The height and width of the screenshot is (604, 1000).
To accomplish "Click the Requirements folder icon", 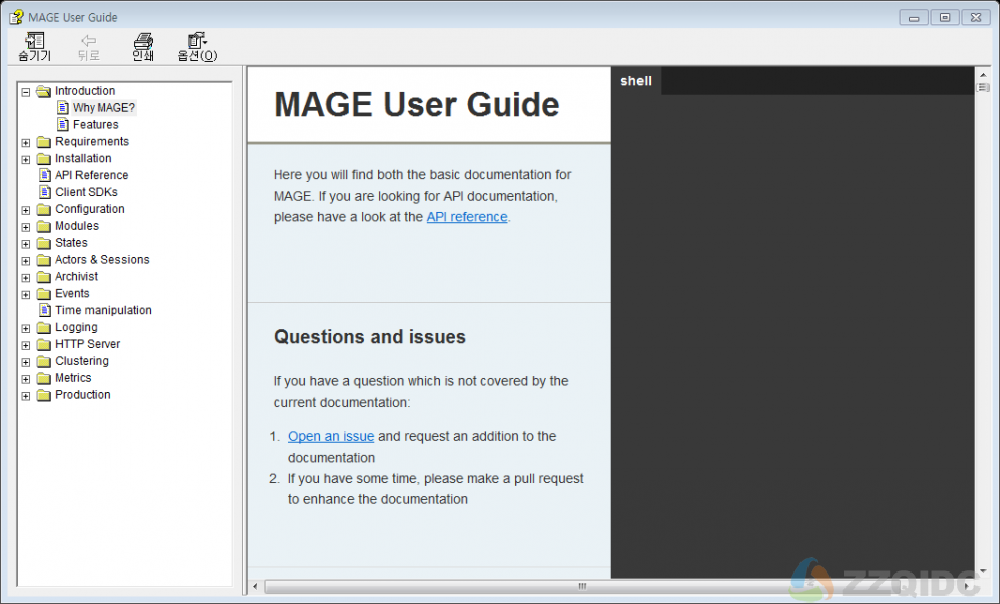I will pyautogui.click(x=43, y=142).
